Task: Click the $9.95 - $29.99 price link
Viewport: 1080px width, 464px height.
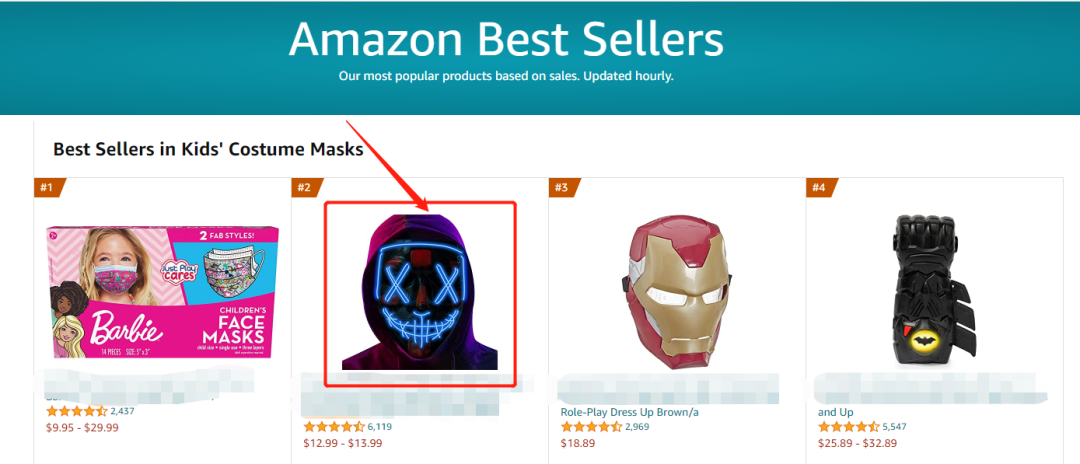Action: click(82, 428)
